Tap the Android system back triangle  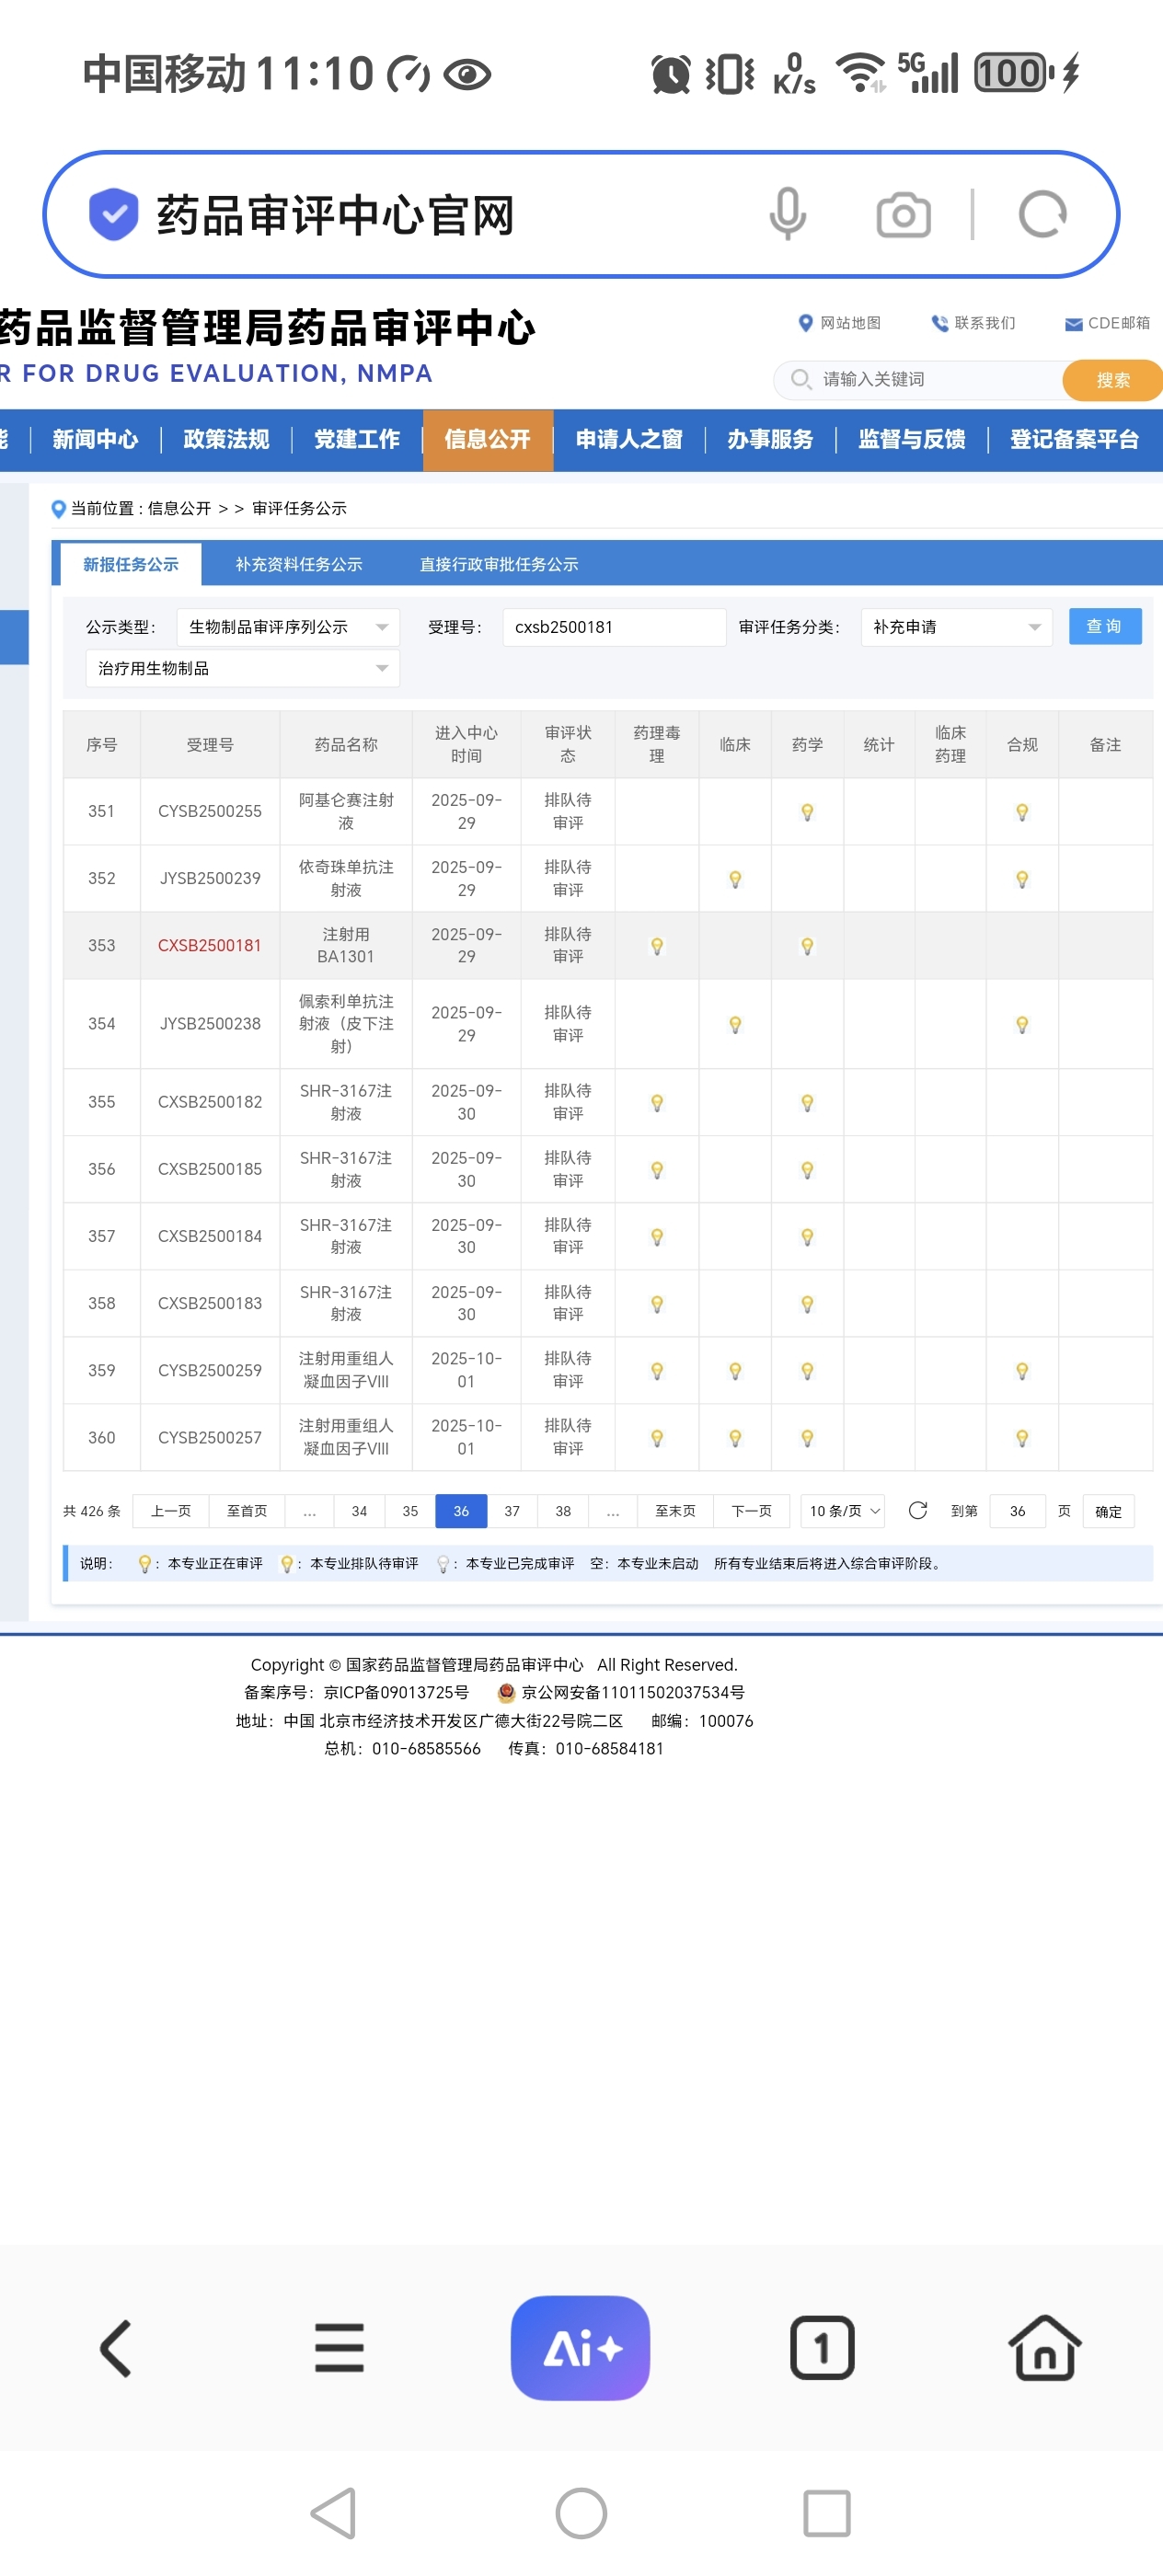[334, 2512]
